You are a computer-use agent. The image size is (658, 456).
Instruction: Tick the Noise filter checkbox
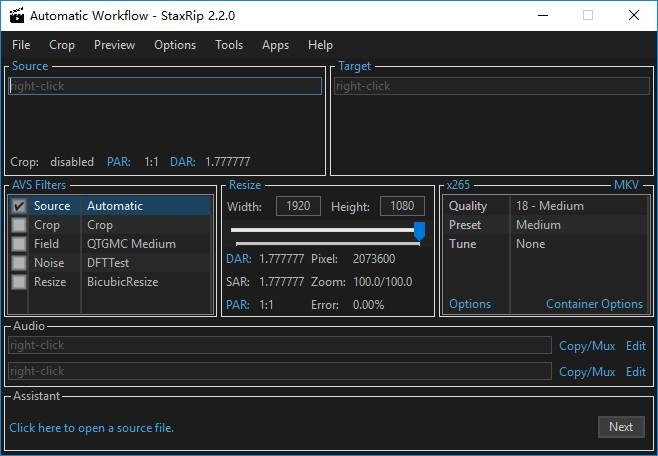pos(19,263)
